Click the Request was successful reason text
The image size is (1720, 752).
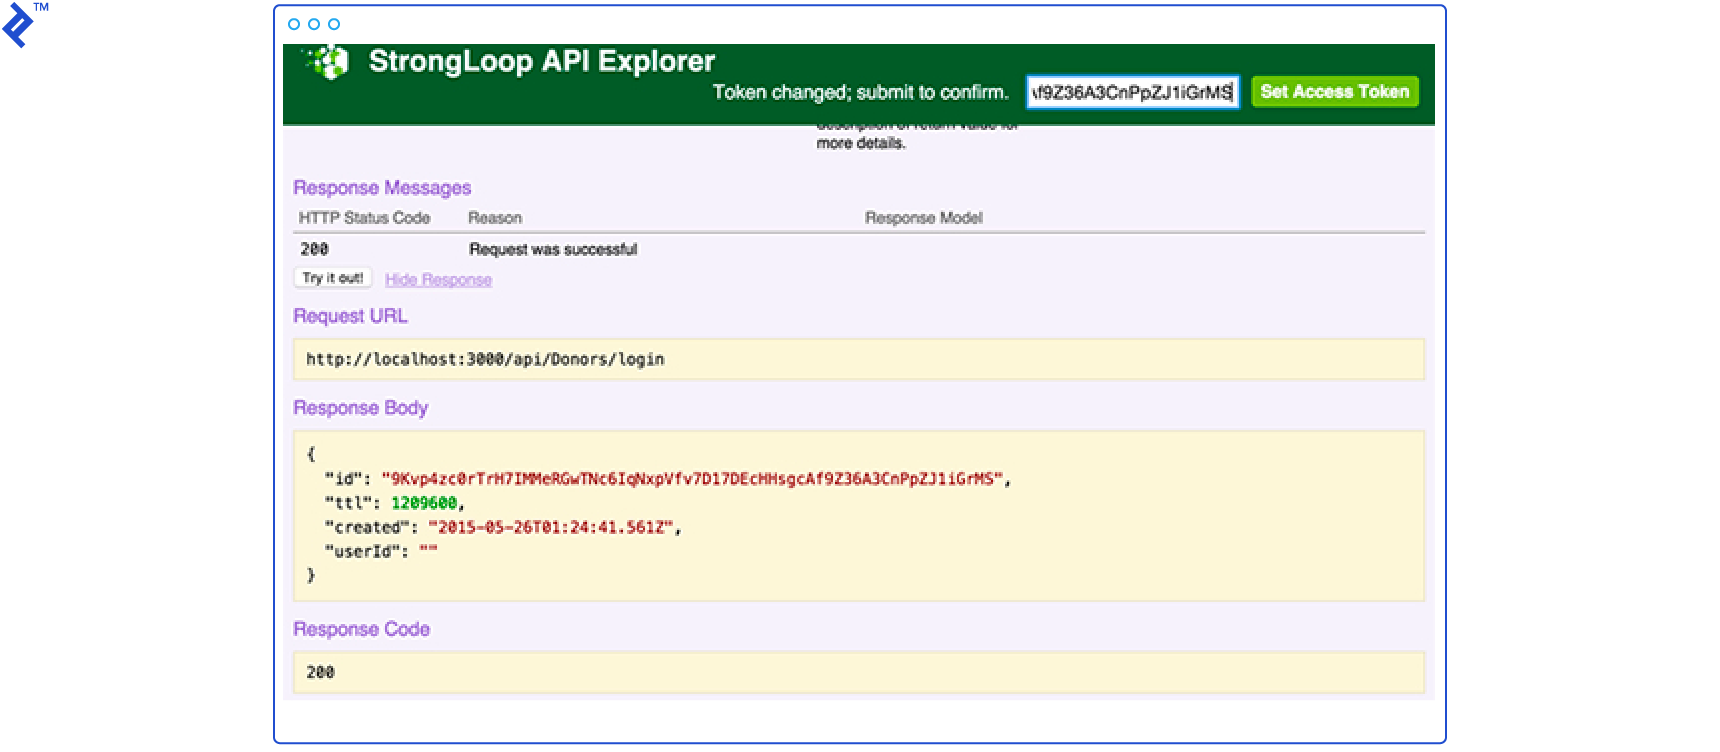[x=552, y=249]
